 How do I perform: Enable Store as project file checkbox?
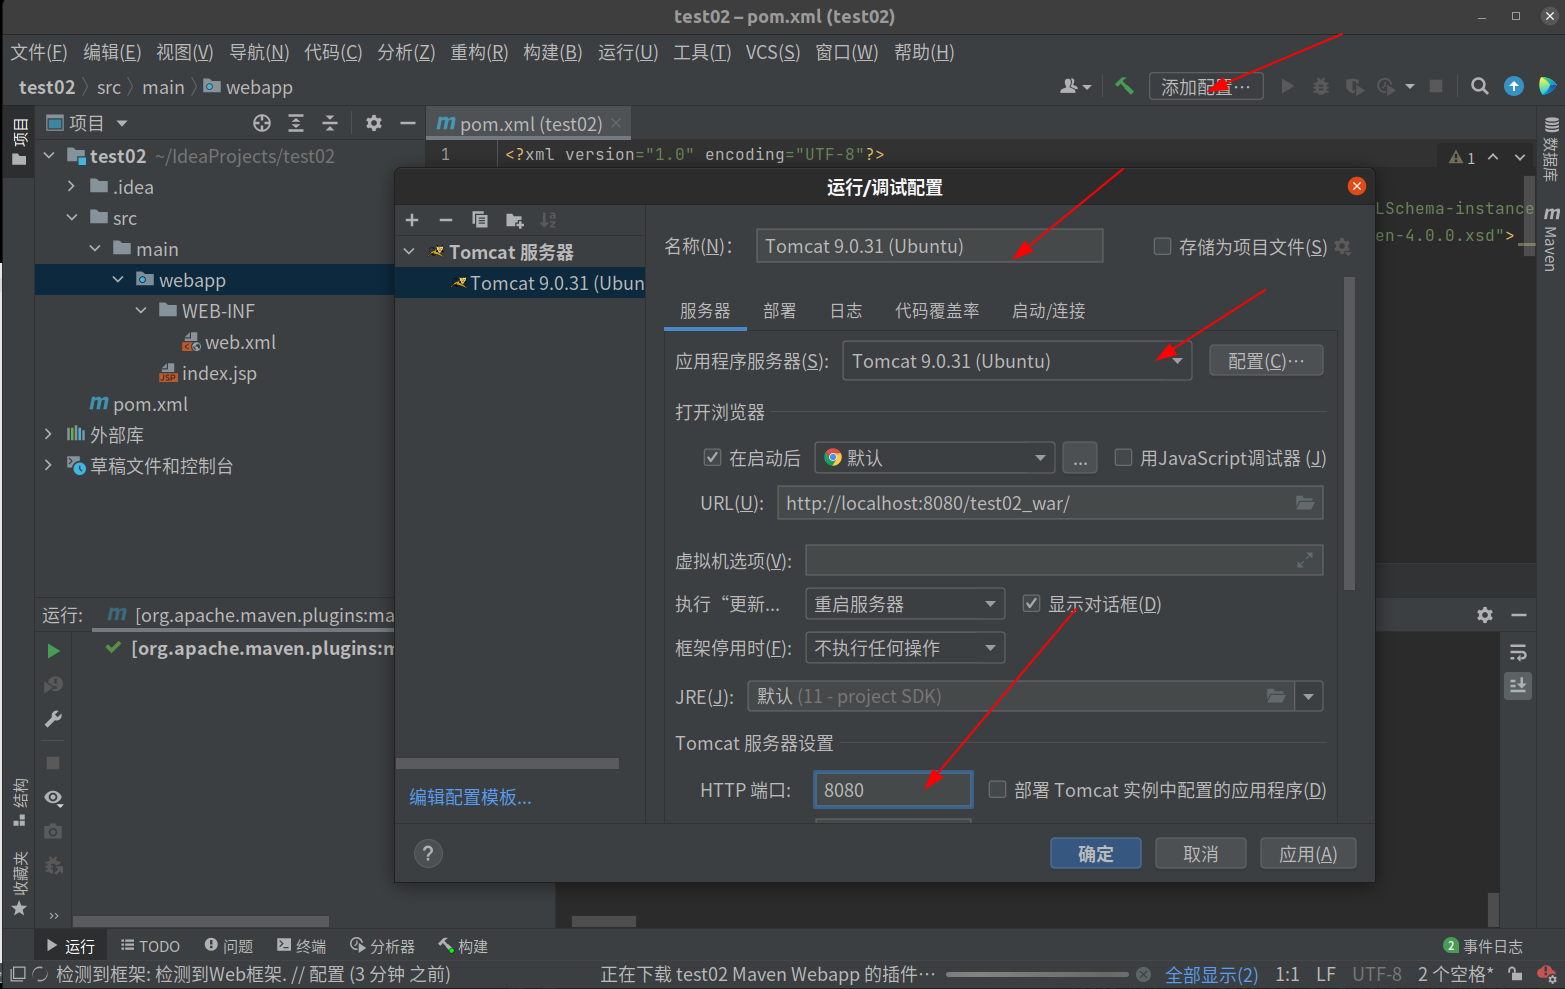[x=1162, y=246]
